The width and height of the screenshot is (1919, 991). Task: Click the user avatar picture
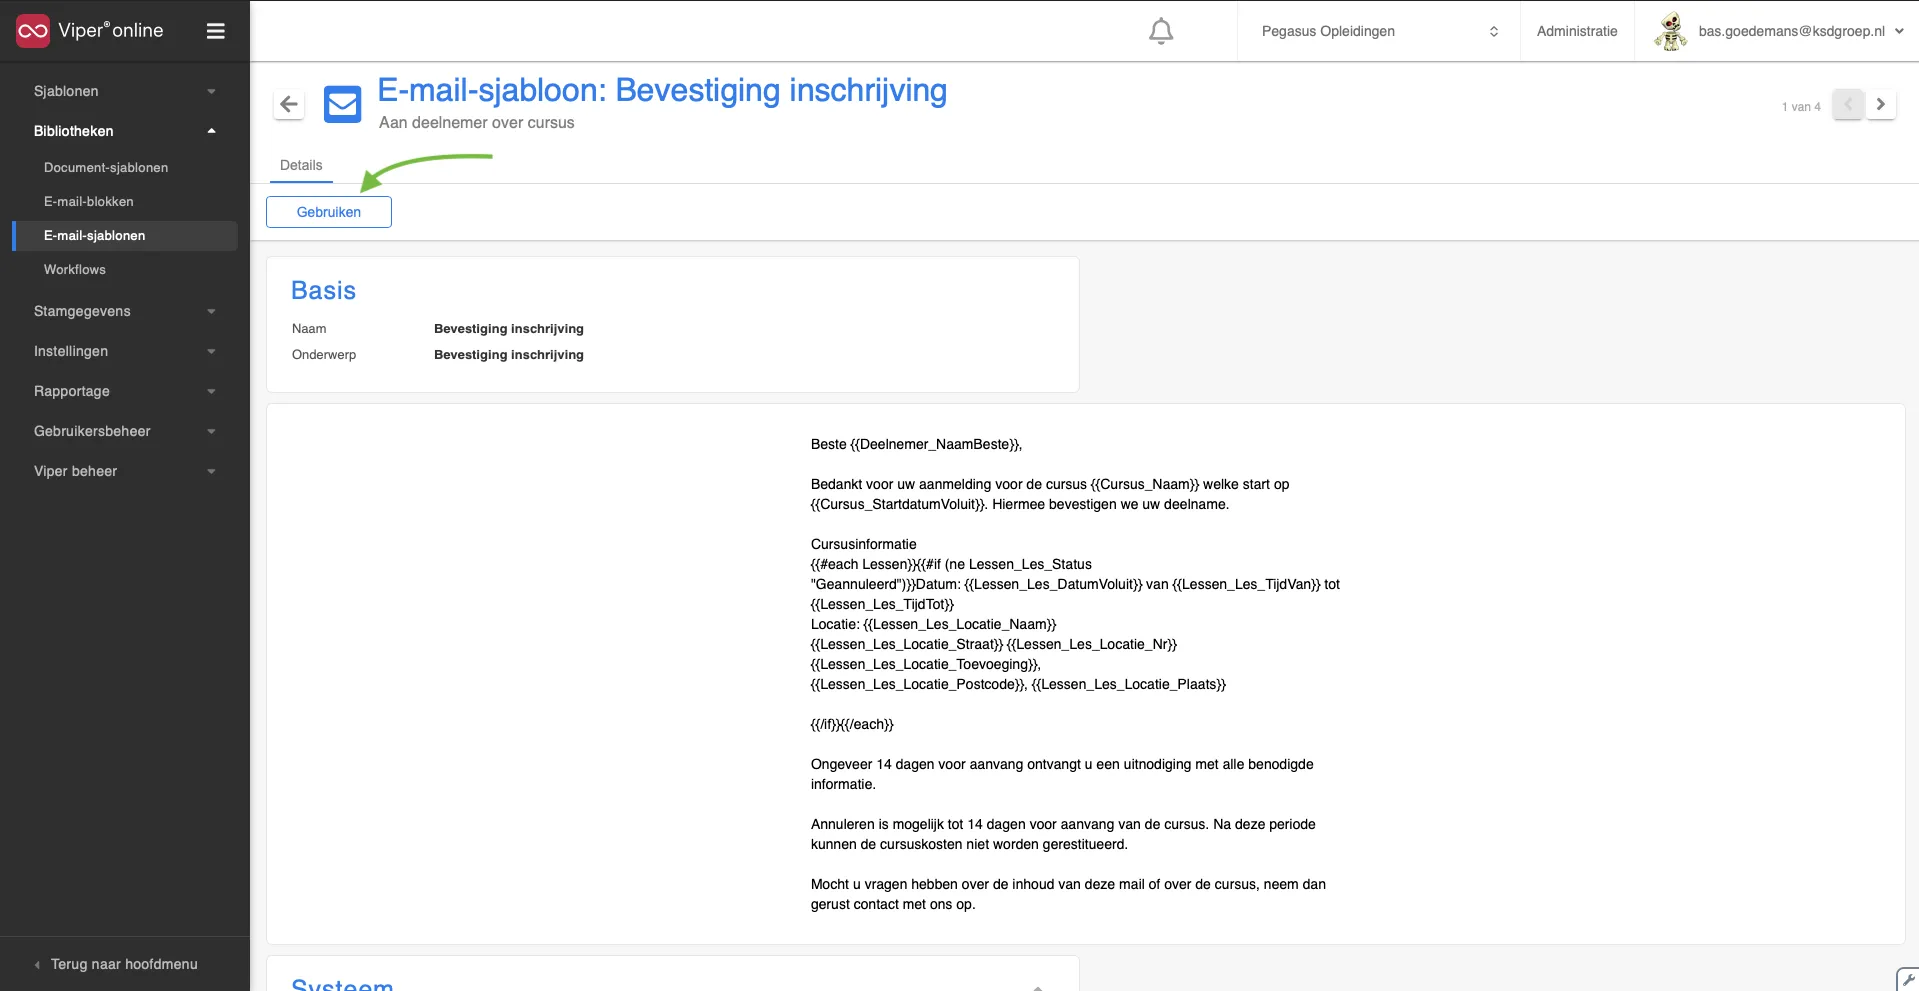pyautogui.click(x=1670, y=31)
